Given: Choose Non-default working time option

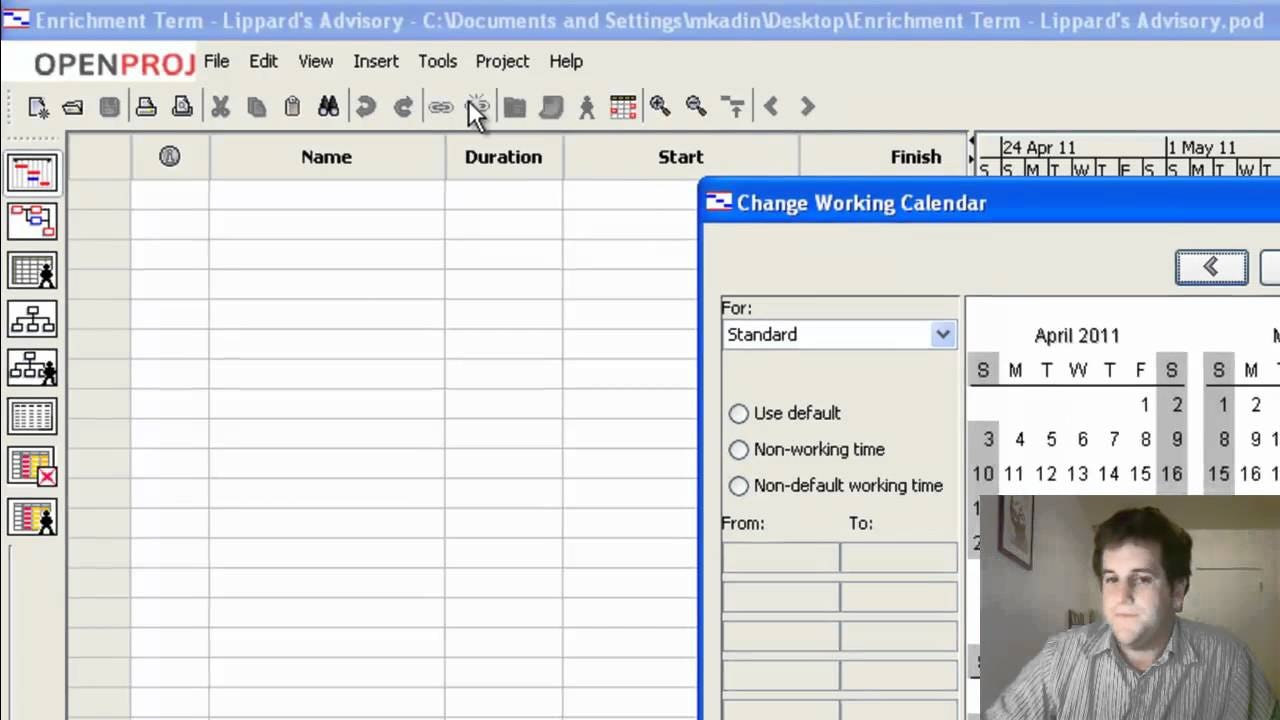Looking at the screenshot, I should pyautogui.click(x=738, y=486).
